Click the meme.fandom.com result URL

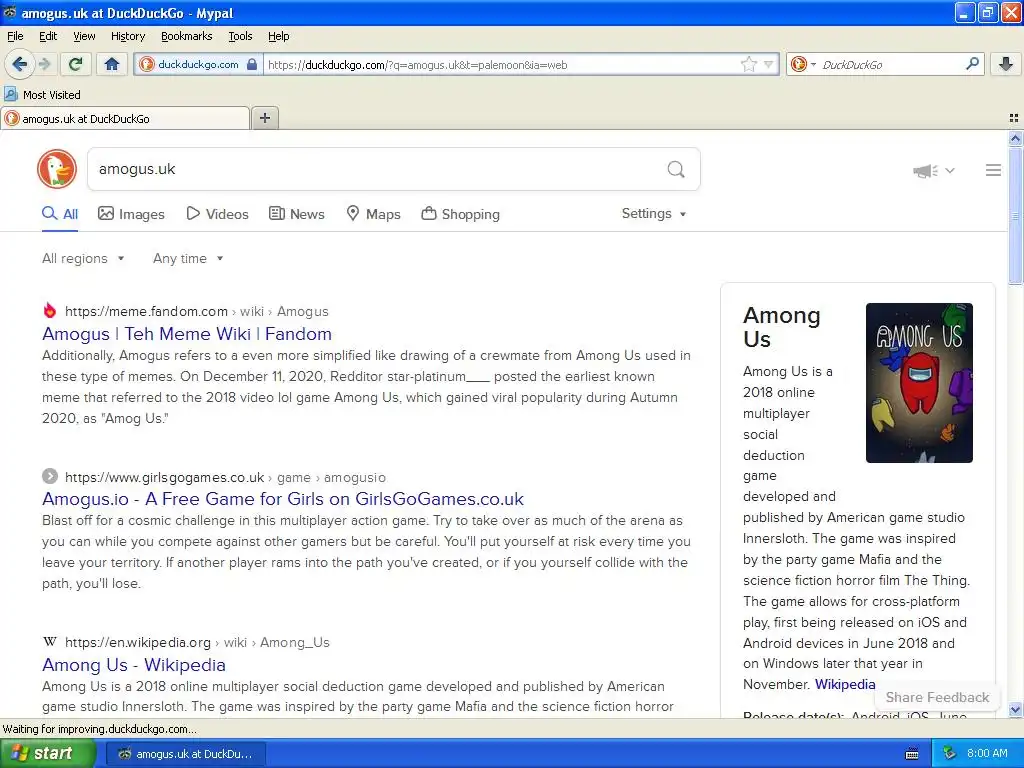pos(146,312)
